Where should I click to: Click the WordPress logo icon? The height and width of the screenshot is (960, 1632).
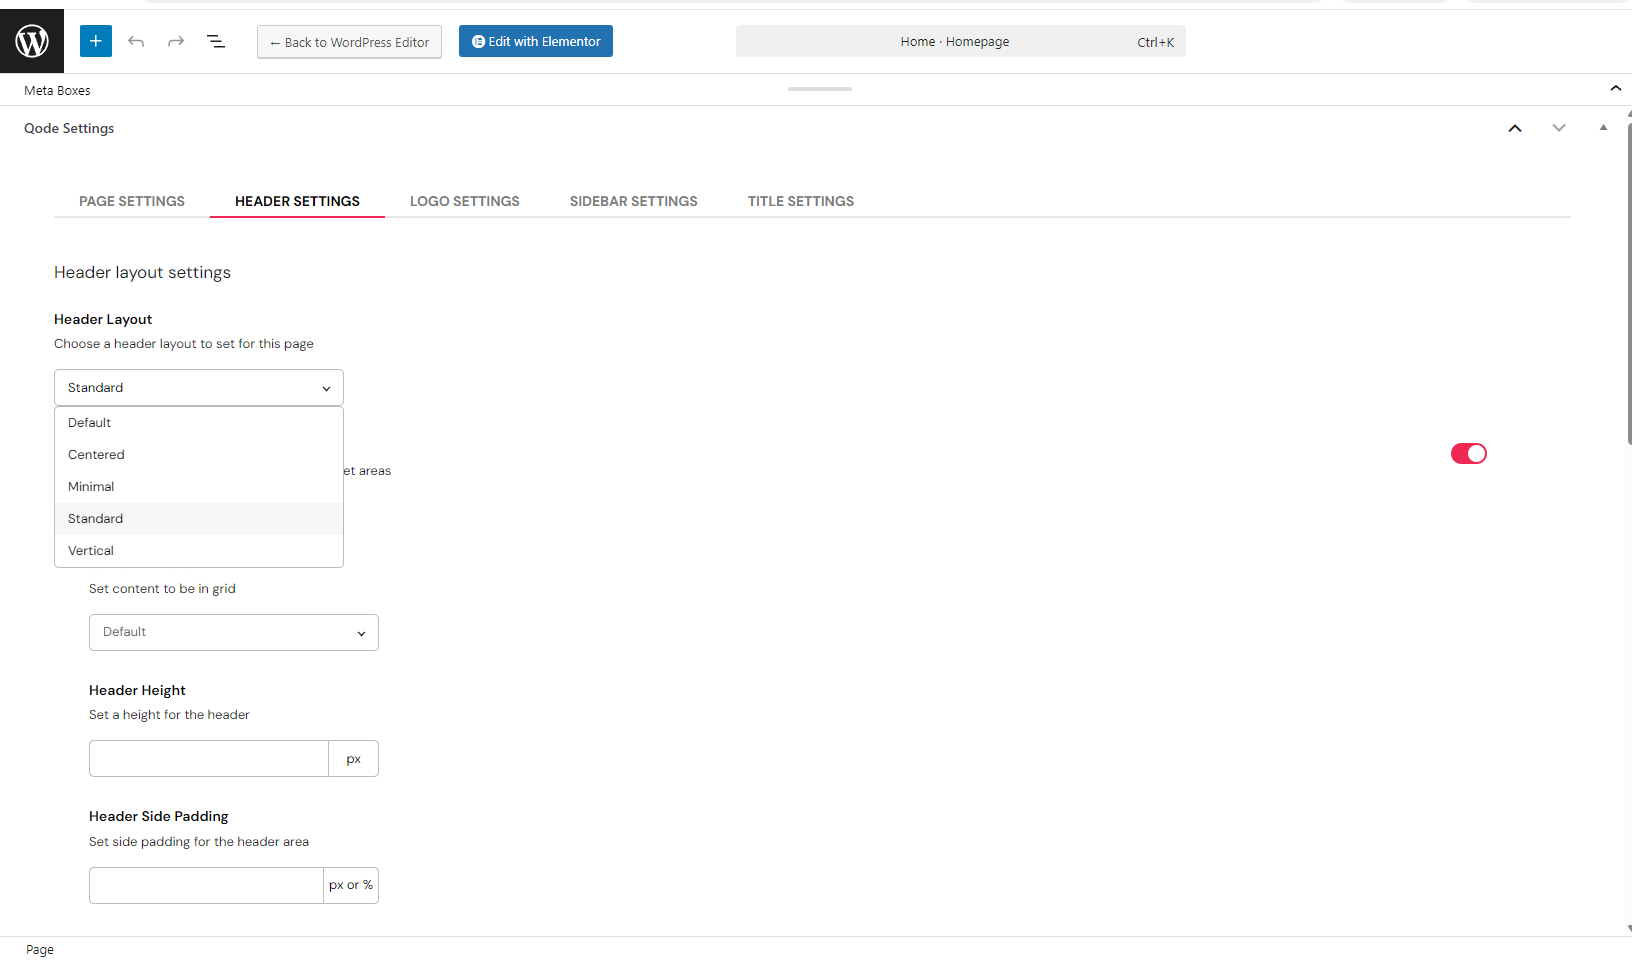[32, 41]
